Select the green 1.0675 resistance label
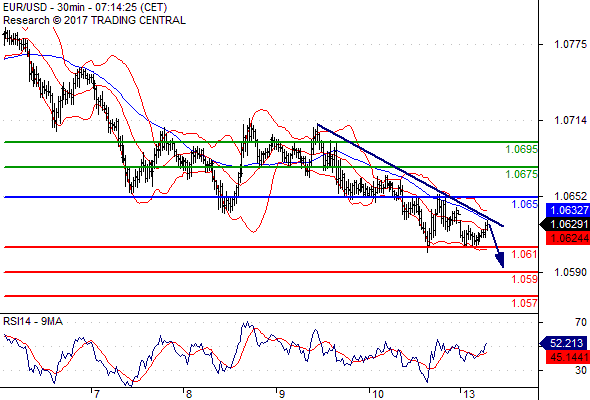The height and width of the screenshot is (400, 590). coord(521,174)
